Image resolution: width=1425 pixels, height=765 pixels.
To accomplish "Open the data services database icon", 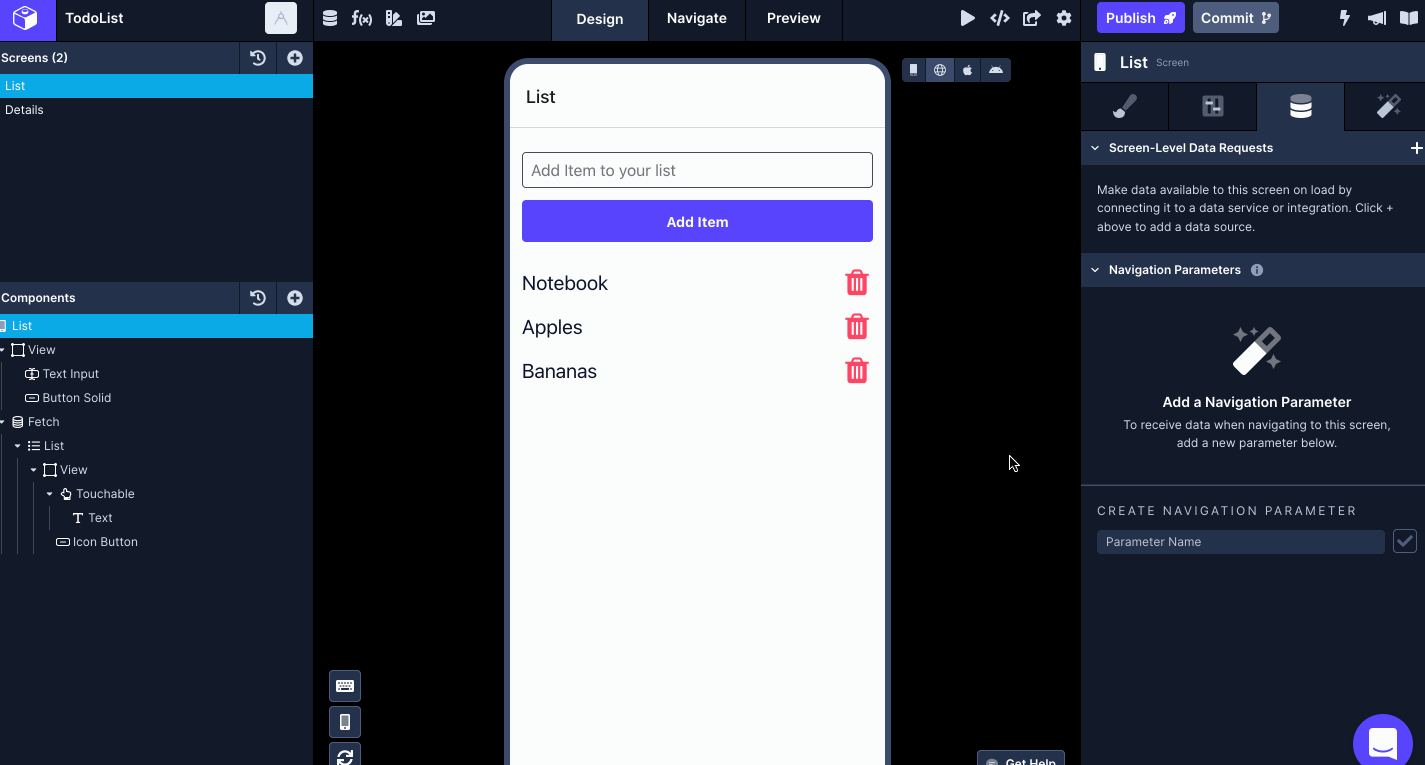I will [330, 18].
